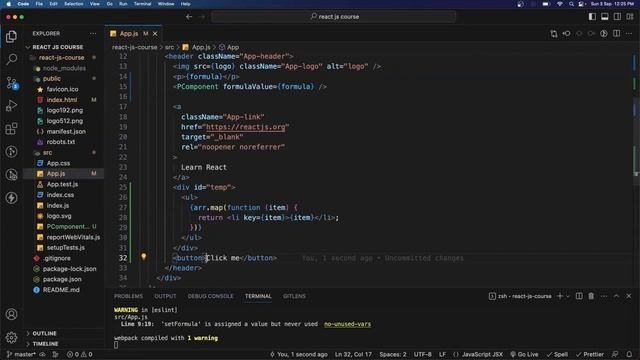Click Go Live in status bar
Viewport: 640px width, 360px height.
click(x=524, y=354)
